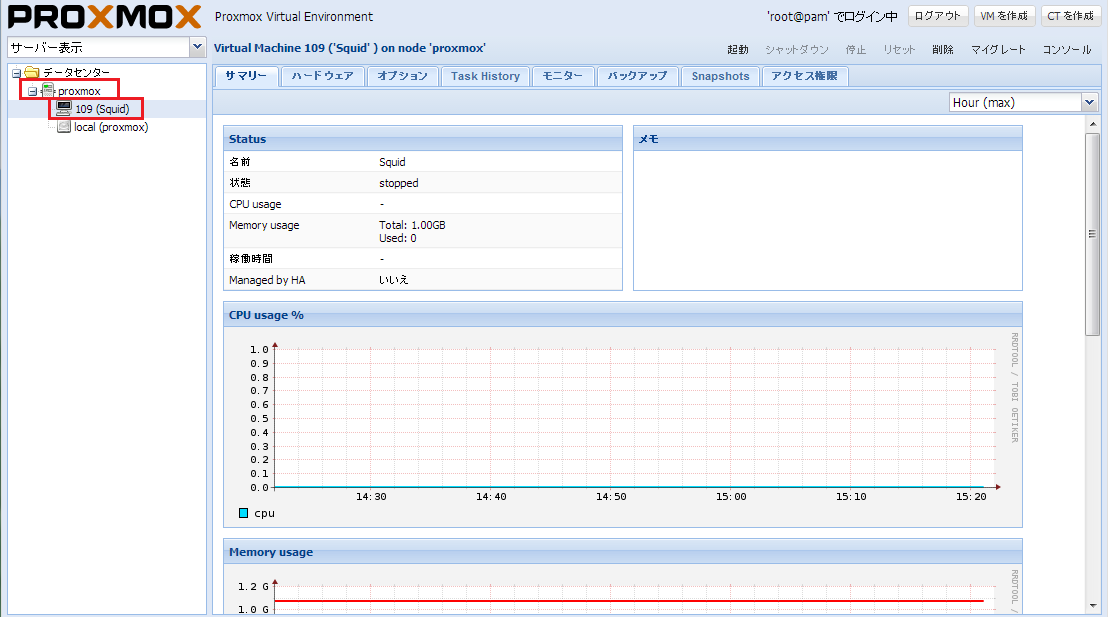This screenshot has width=1108, height=617.
Task: Click the local storage icon
Action: (x=64, y=127)
